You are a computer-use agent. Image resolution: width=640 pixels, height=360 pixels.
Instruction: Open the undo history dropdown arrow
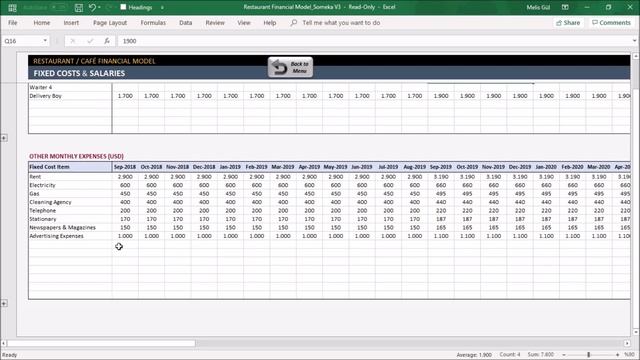(99, 7)
